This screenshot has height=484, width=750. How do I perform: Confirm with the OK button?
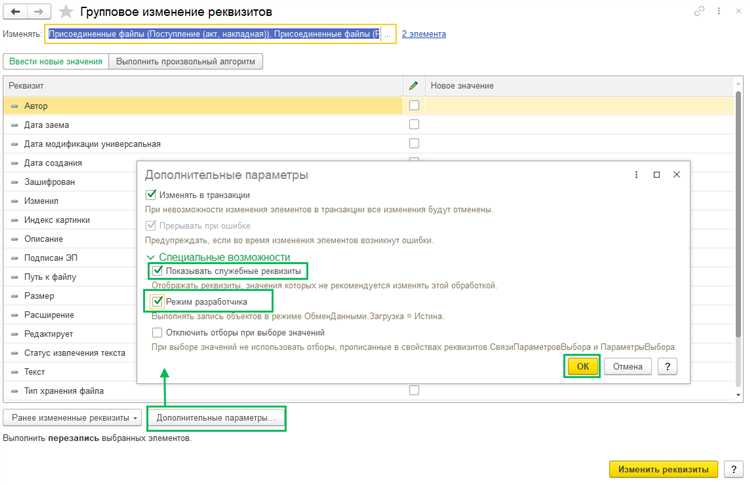click(583, 367)
